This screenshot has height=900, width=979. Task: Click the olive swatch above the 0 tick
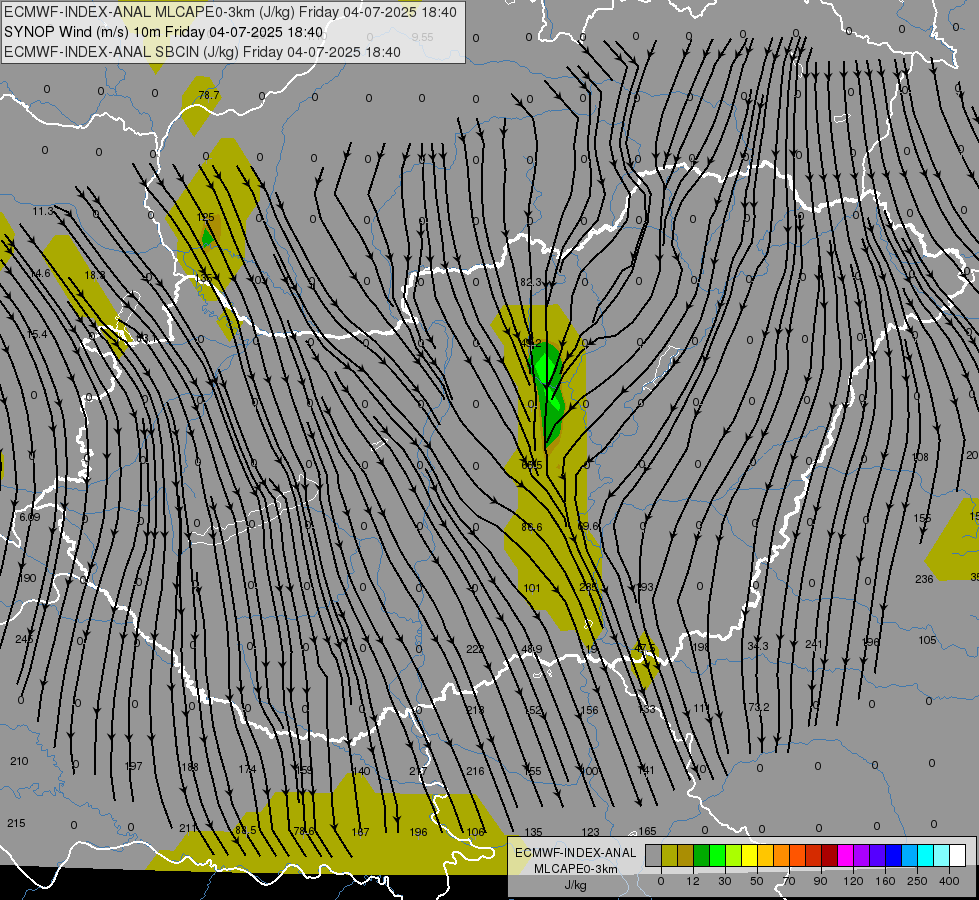coord(669,855)
